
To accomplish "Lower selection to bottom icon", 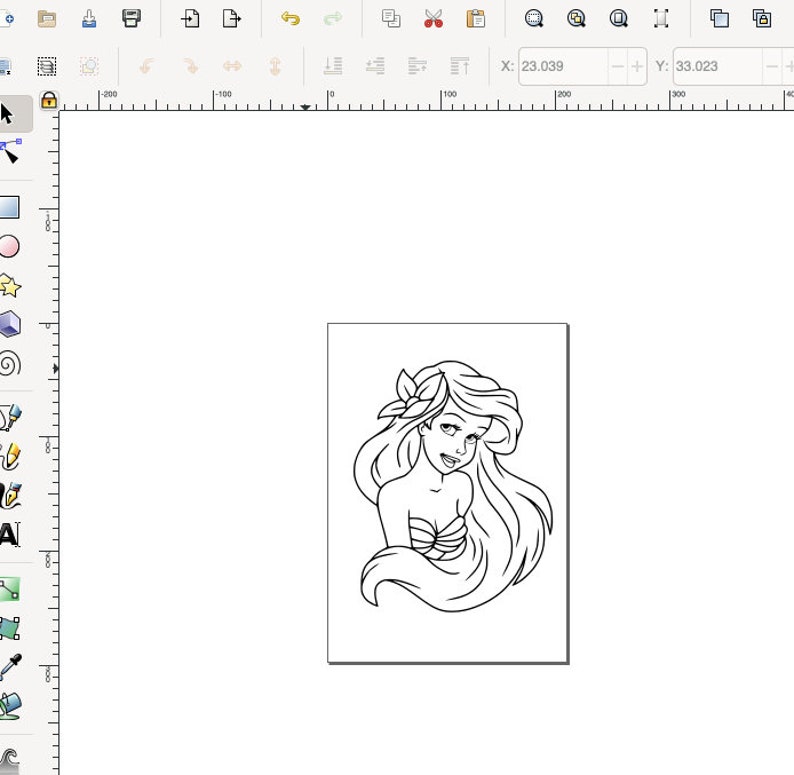I will [333, 66].
